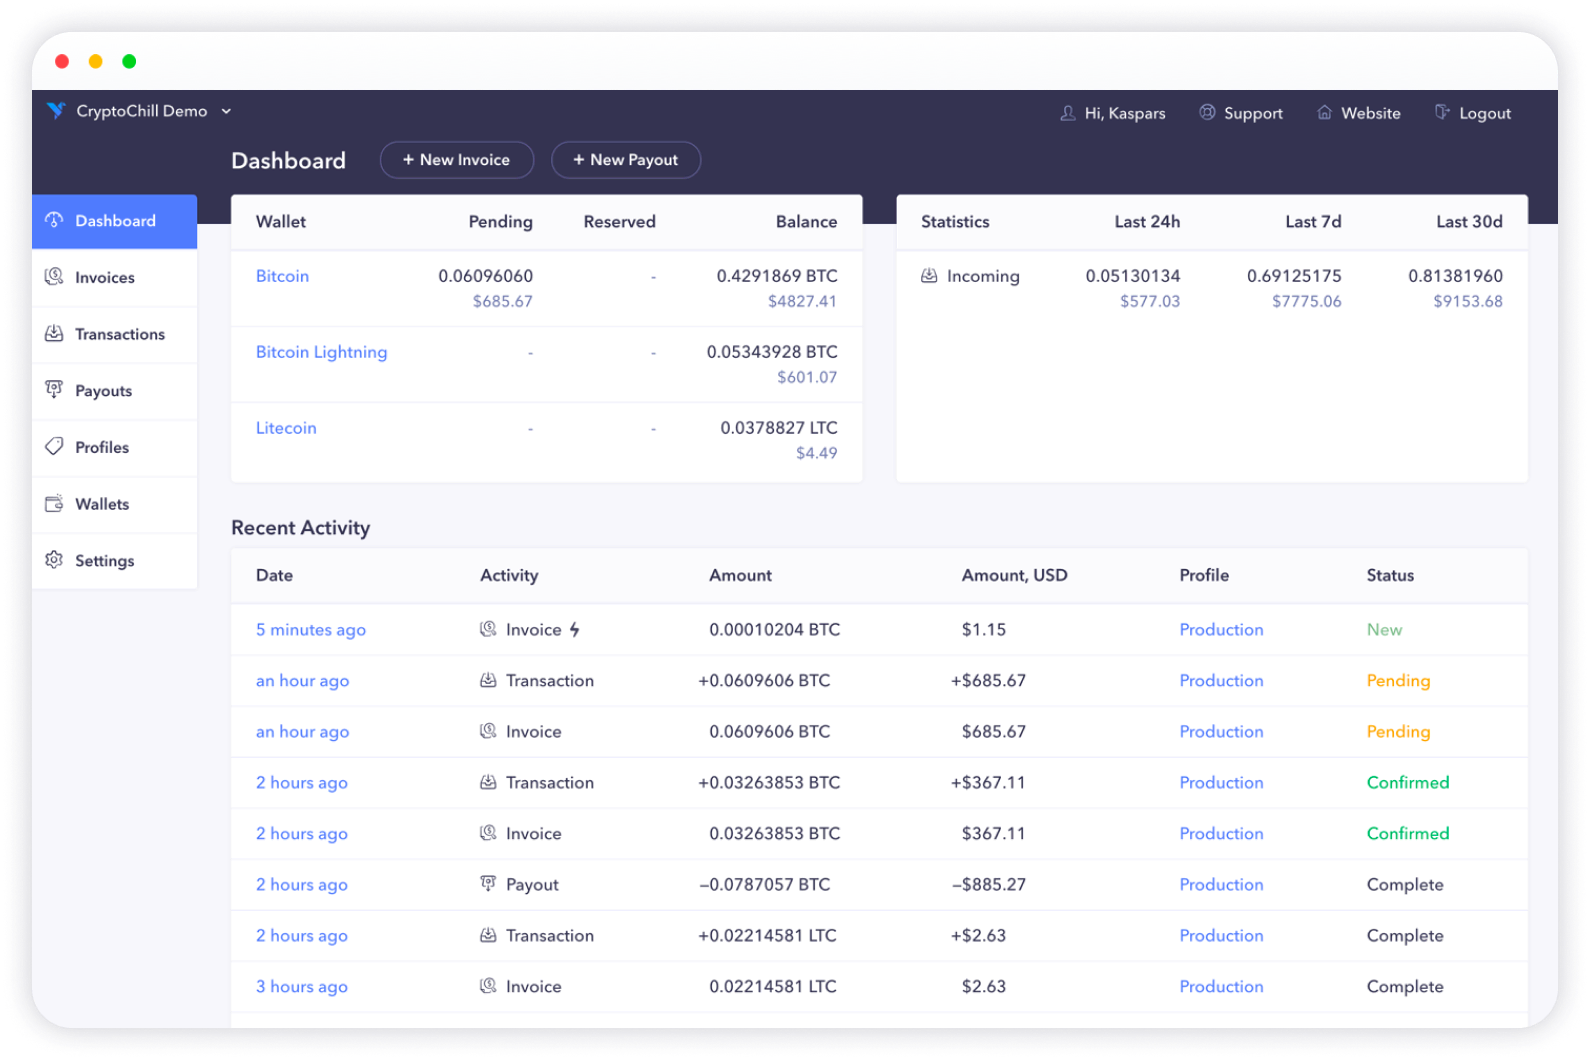Screen dimensions: 1590x1060
Task: Click the New Payout button
Action: click(x=625, y=160)
